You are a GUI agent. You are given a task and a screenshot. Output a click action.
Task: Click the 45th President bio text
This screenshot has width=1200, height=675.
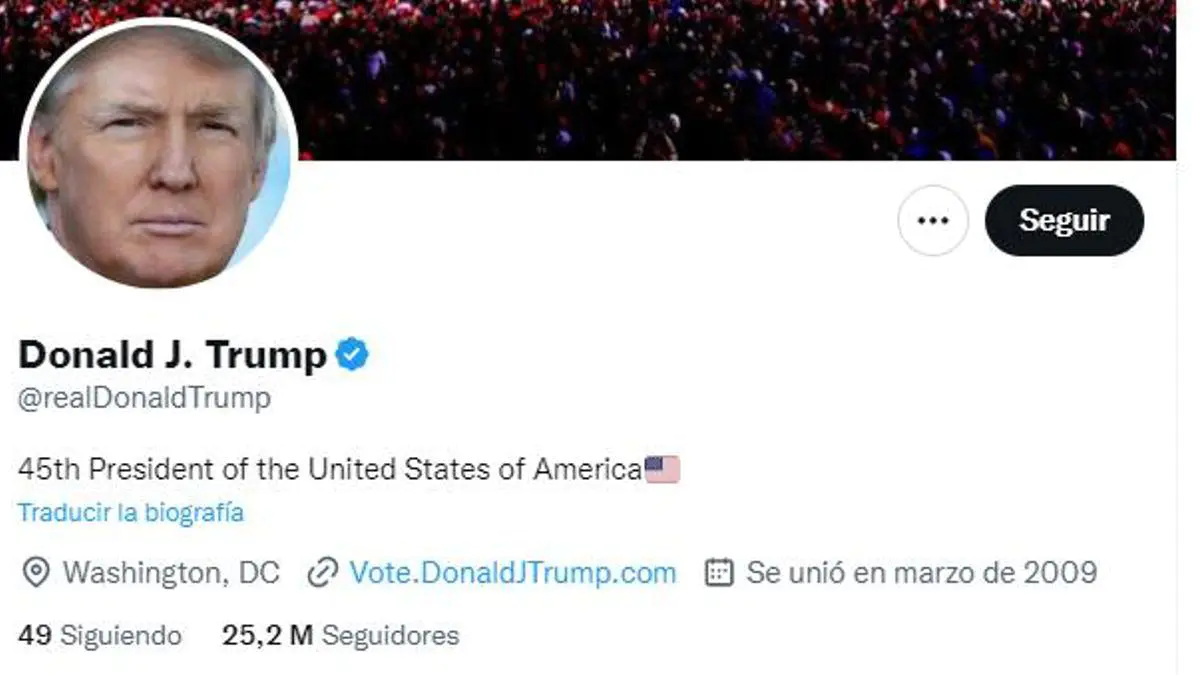tap(330, 469)
